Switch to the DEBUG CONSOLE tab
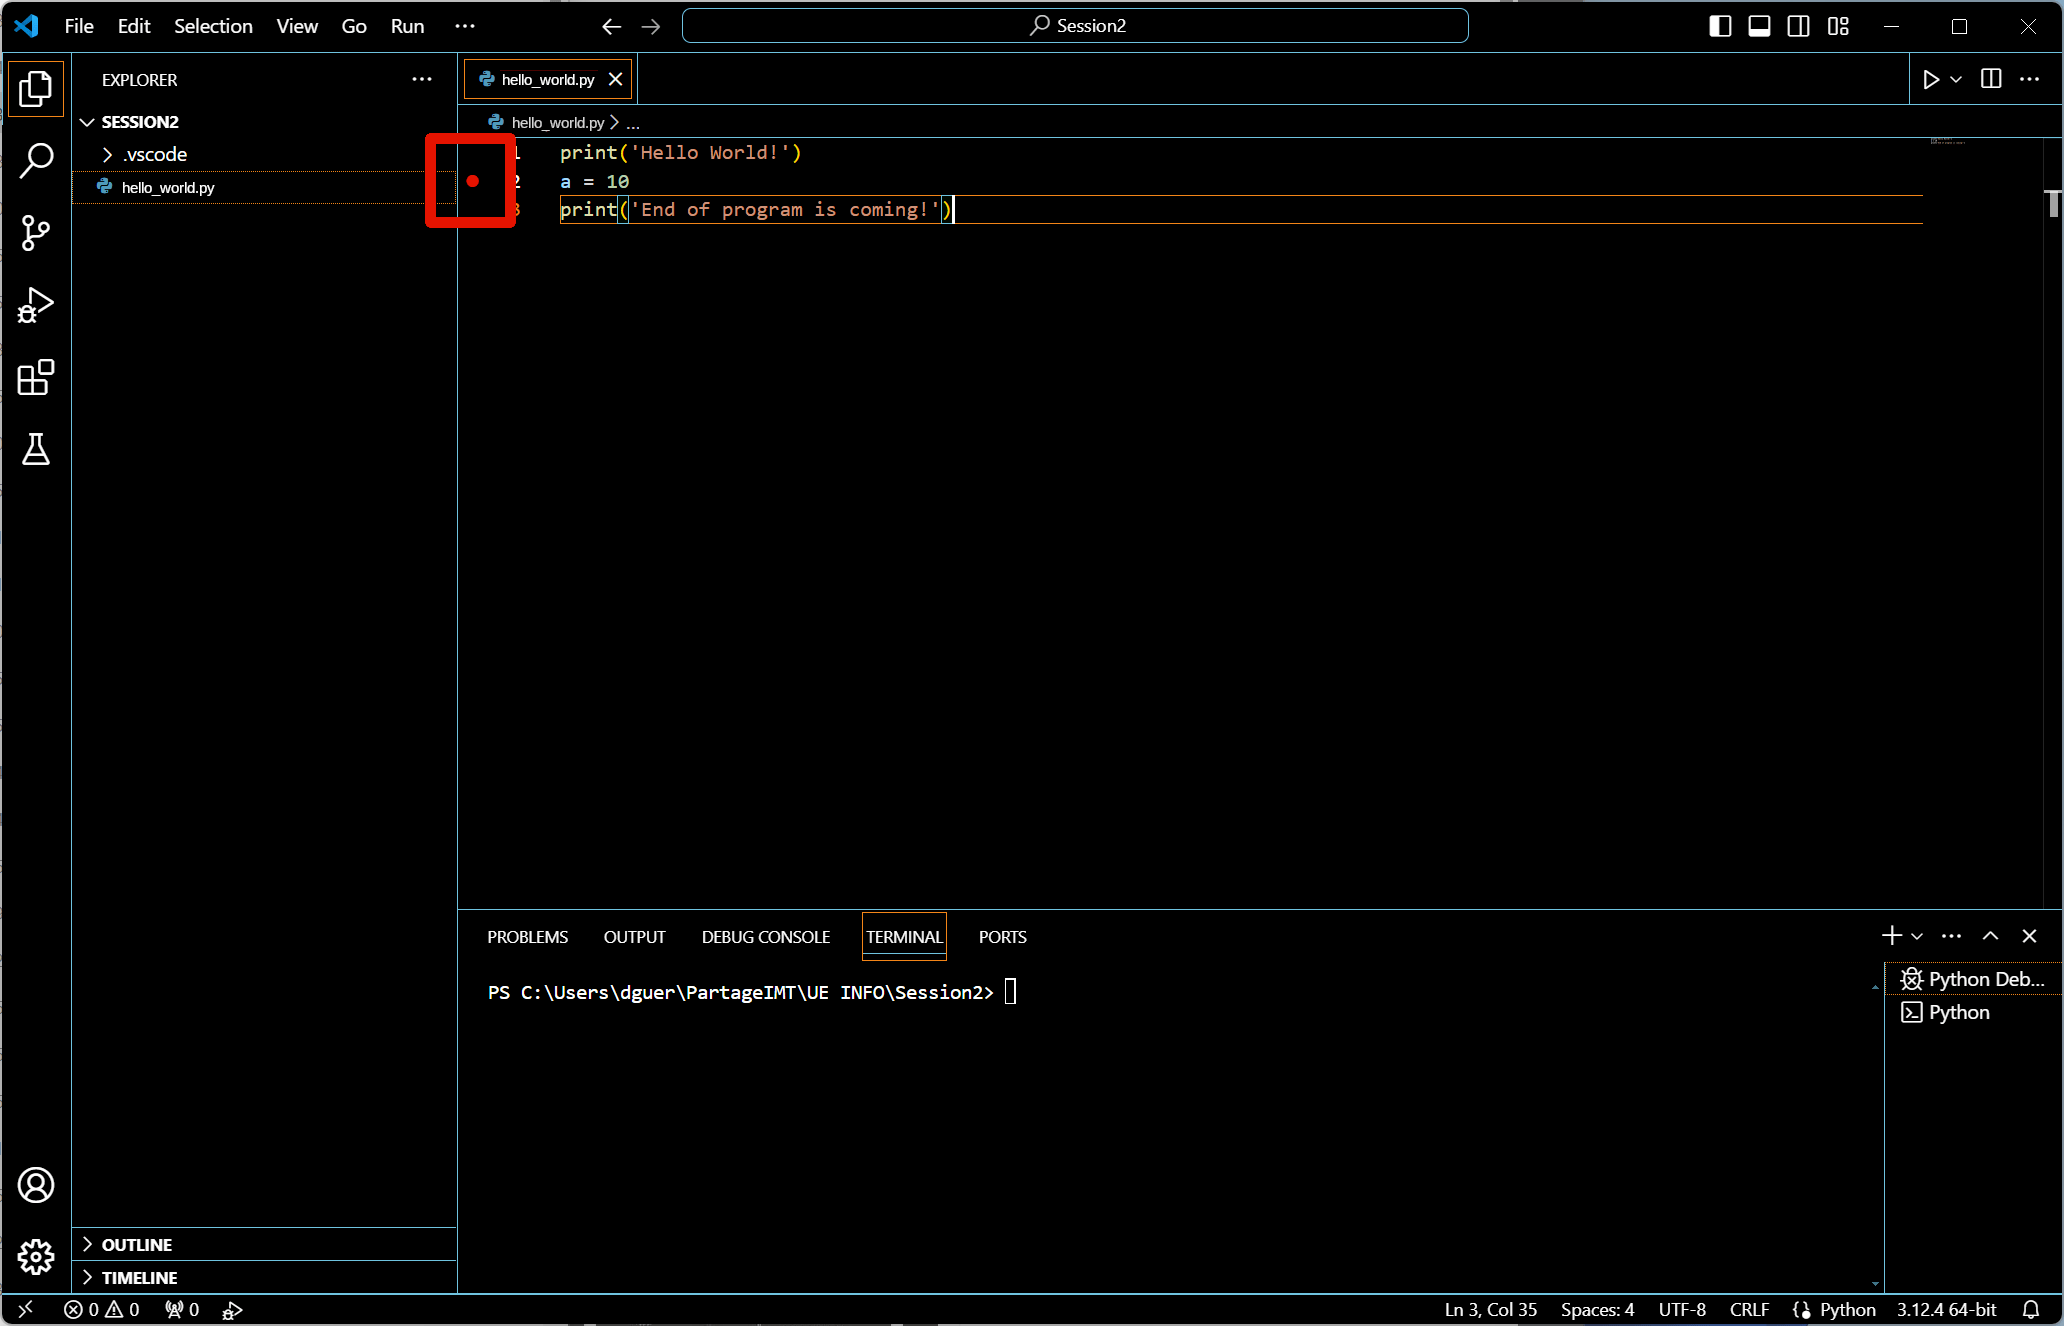 (765, 937)
